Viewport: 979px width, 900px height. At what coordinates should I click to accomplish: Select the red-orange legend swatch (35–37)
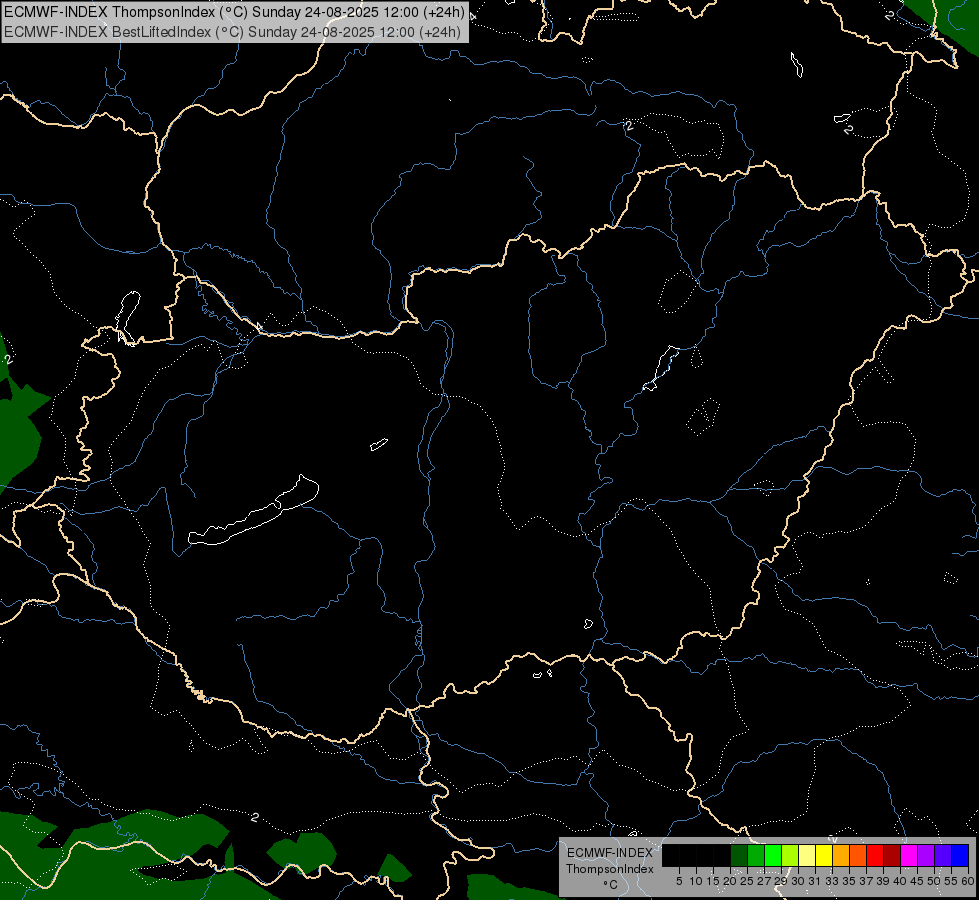point(858,855)
